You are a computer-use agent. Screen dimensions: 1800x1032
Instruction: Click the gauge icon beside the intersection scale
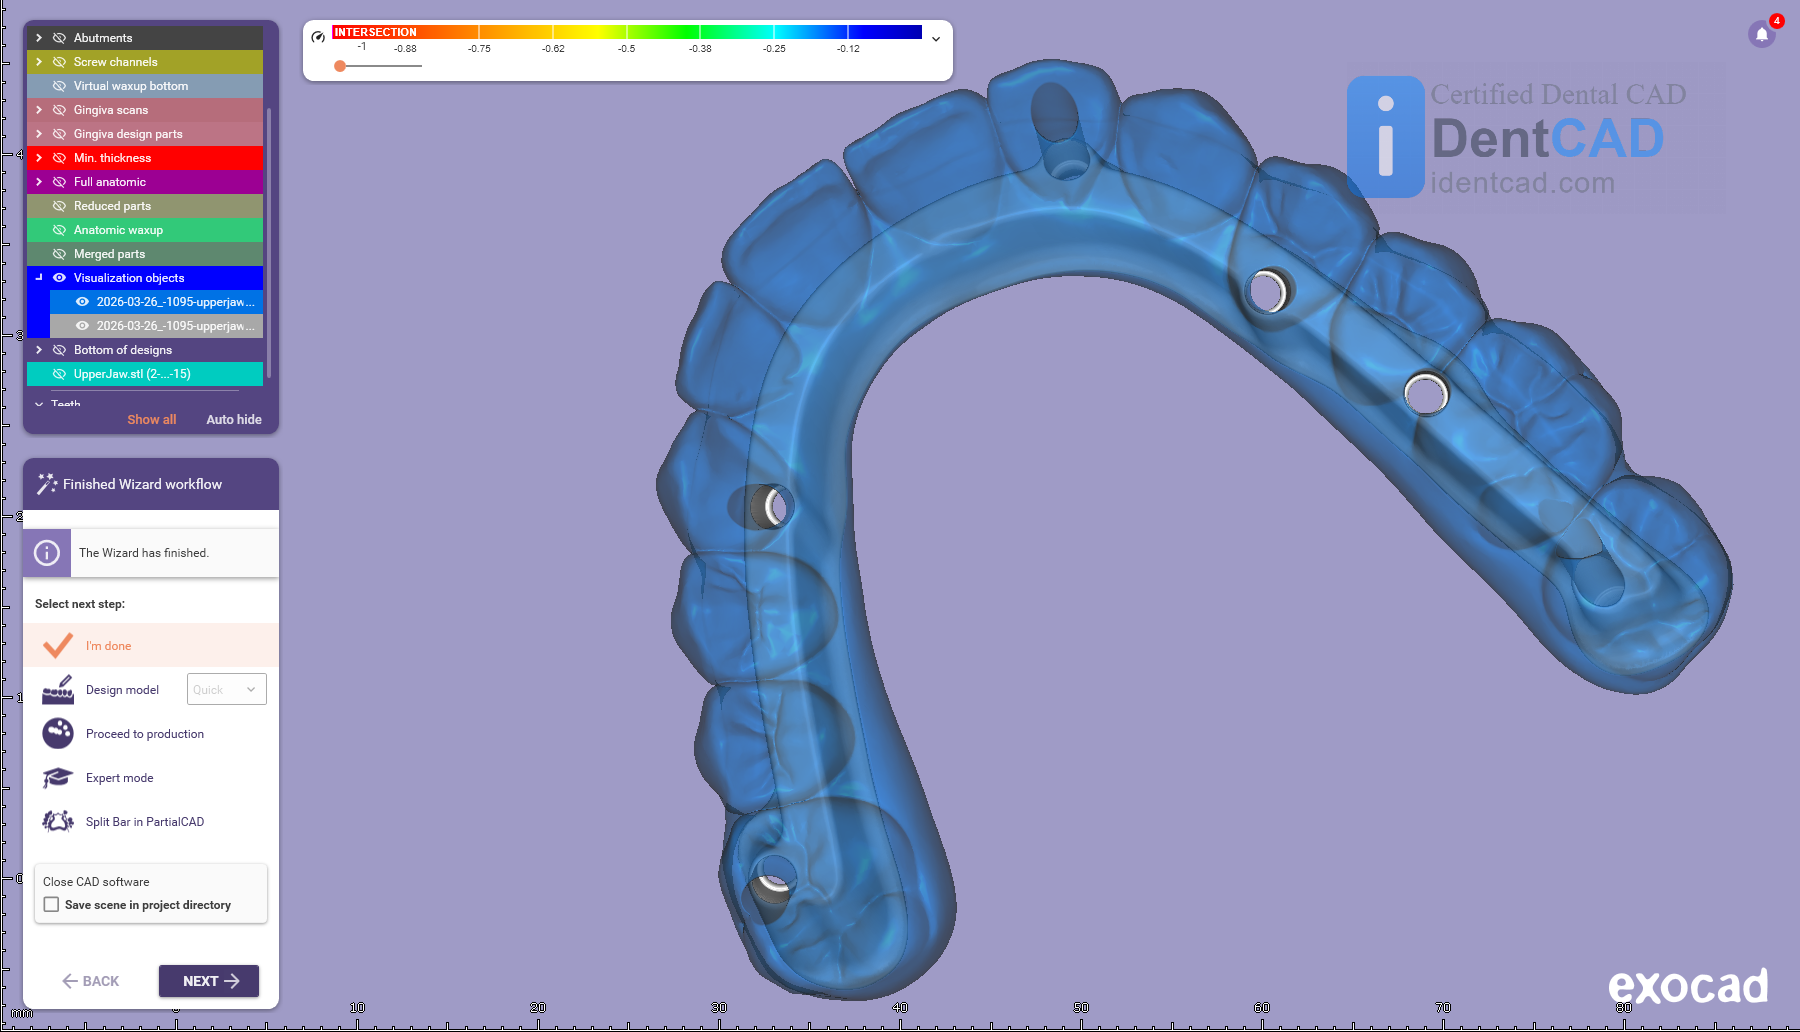[318, 37]
